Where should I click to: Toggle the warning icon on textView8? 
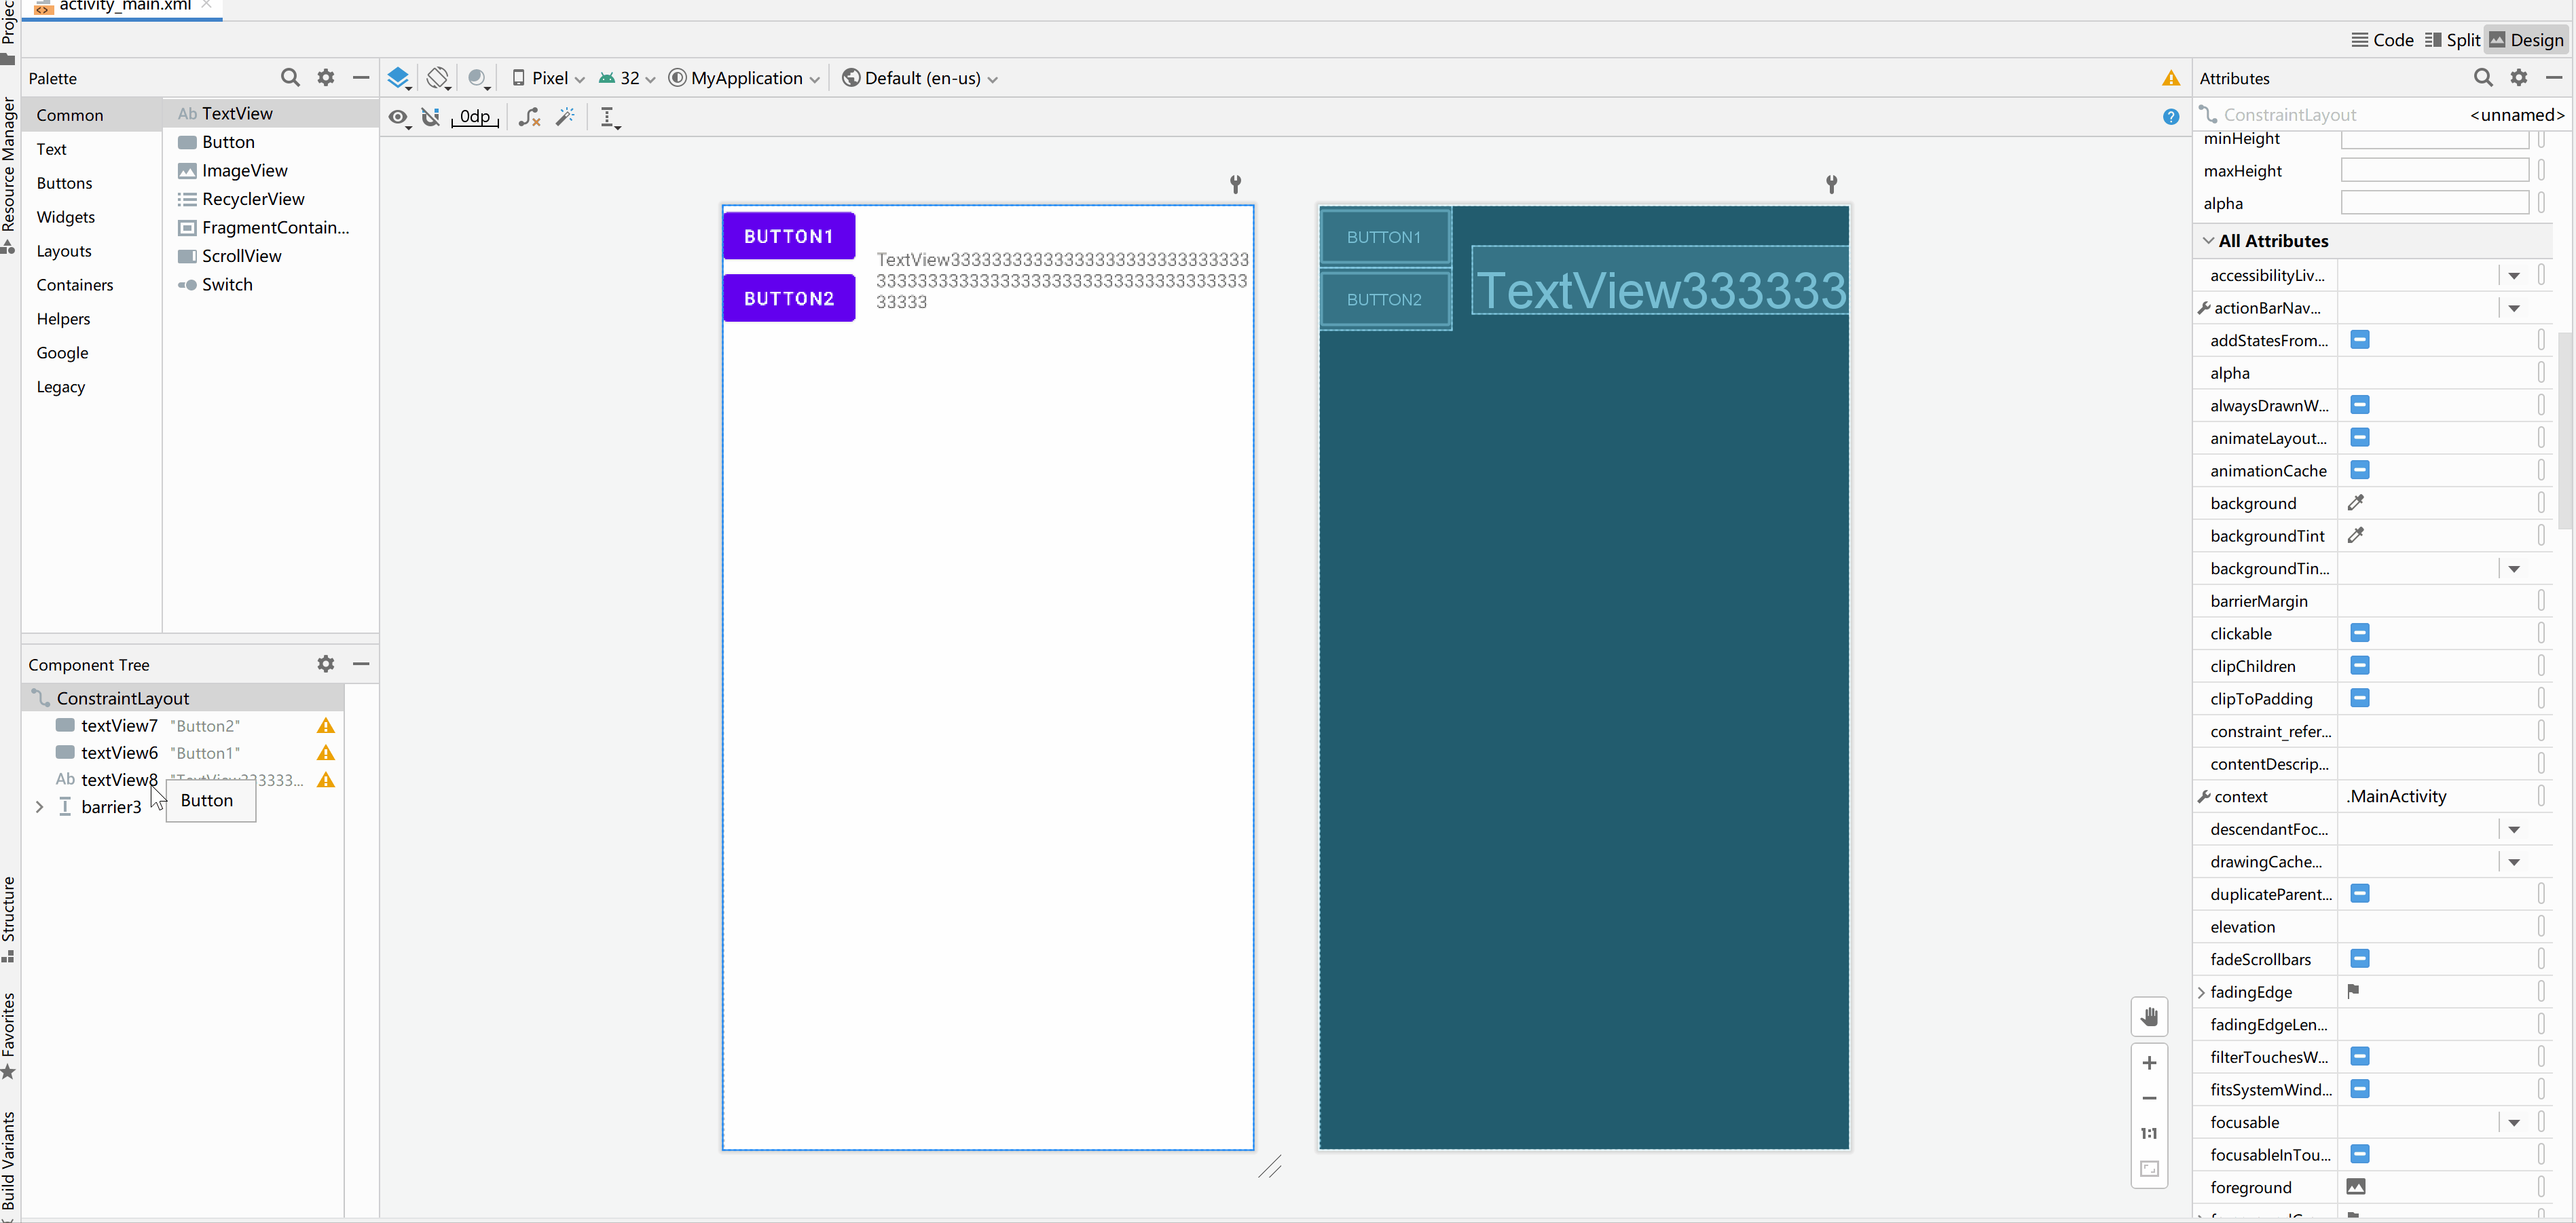[x=327, y=778]
